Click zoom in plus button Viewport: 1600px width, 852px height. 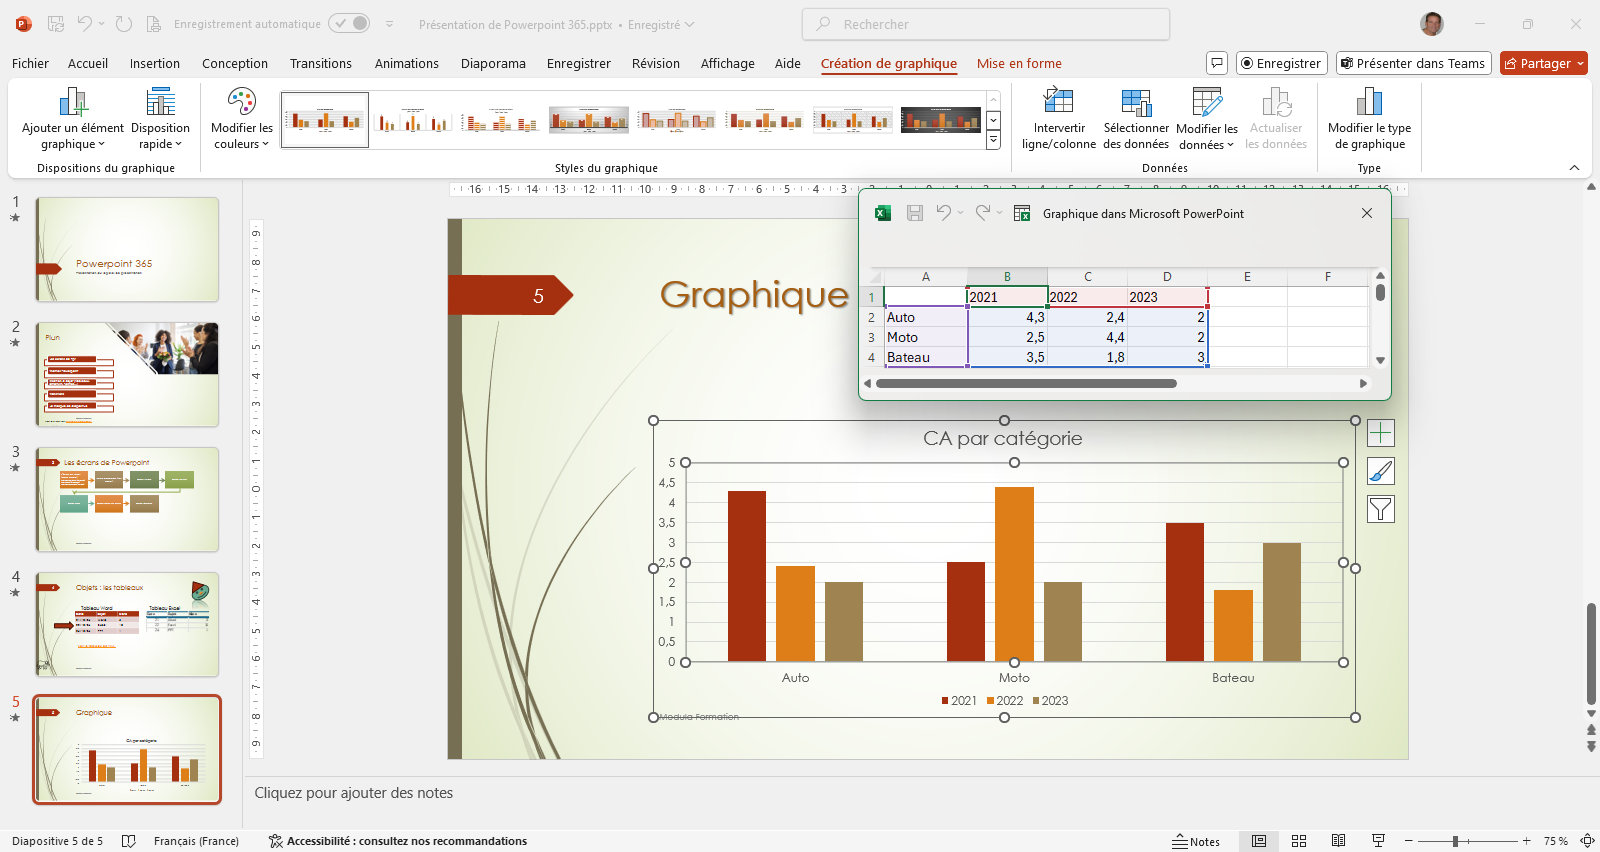tap(1527, 841)
